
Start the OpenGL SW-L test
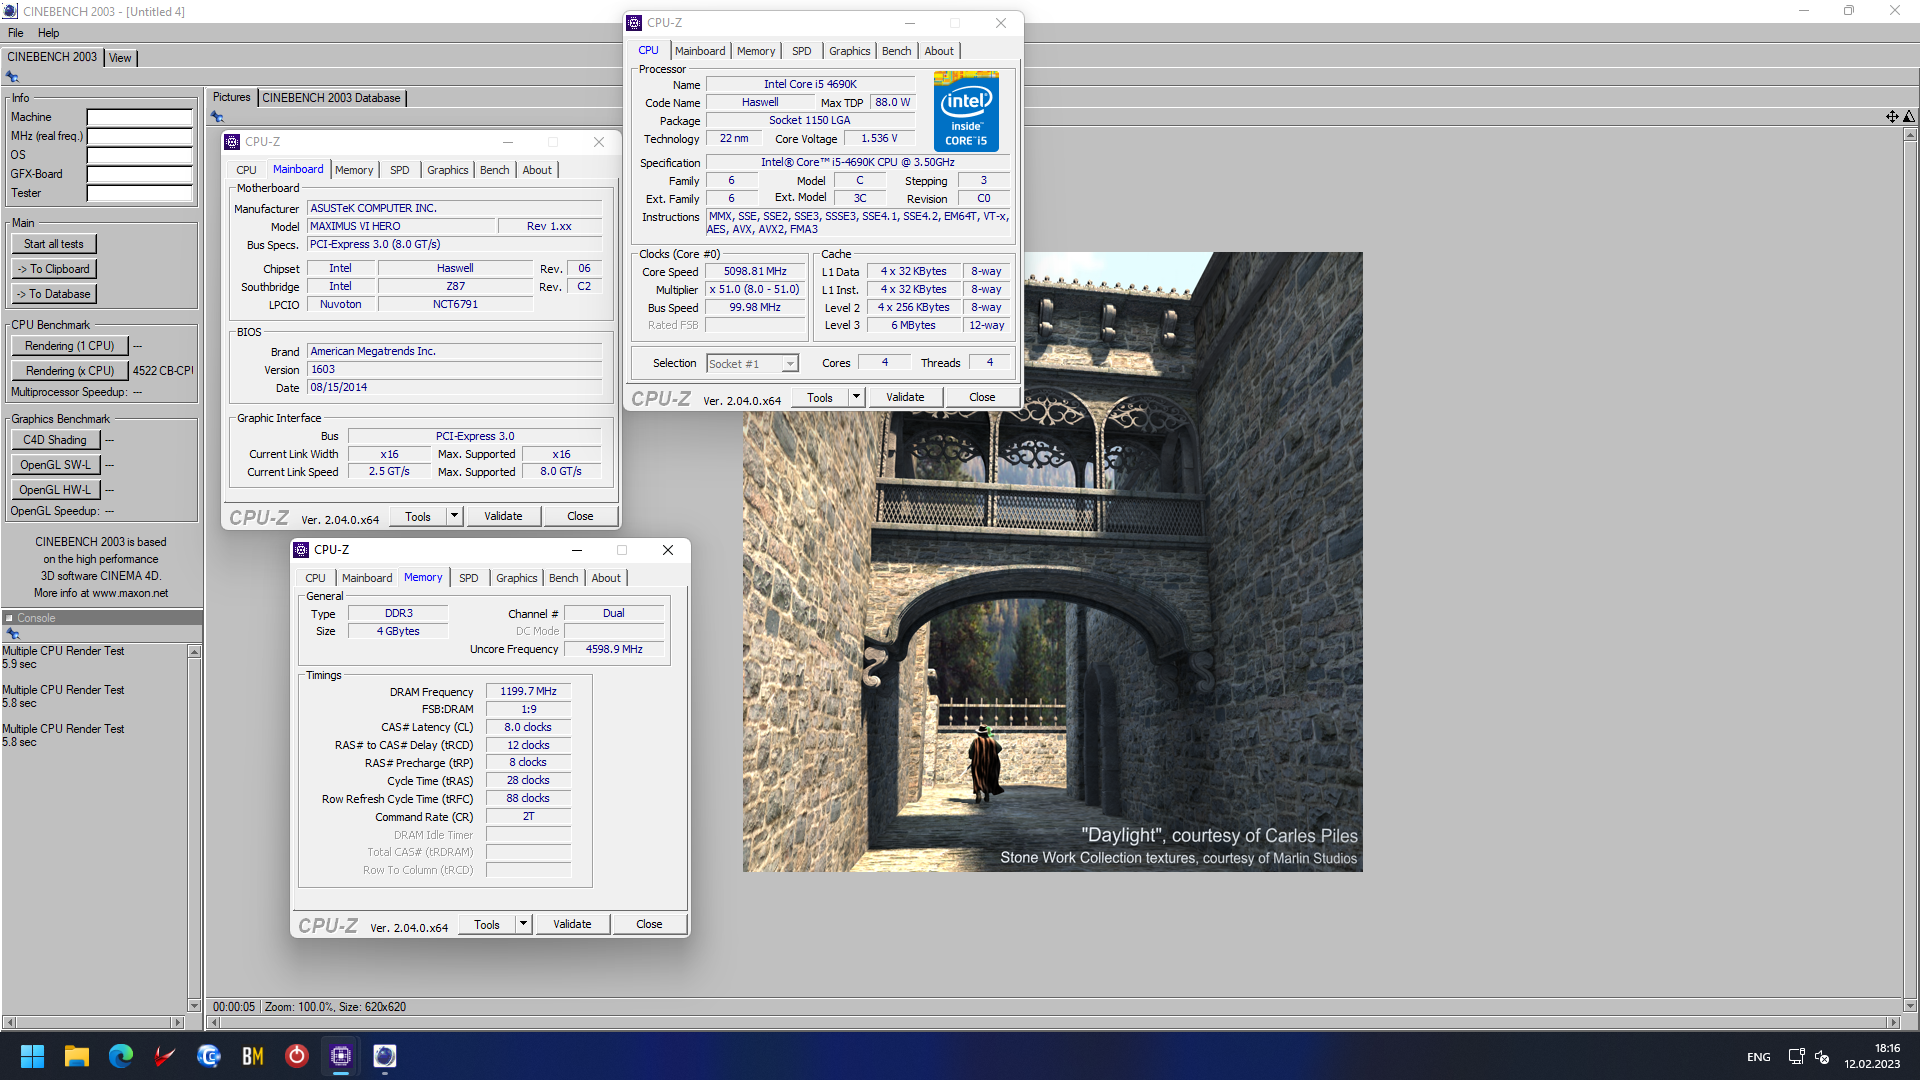[x=55, y=465]
